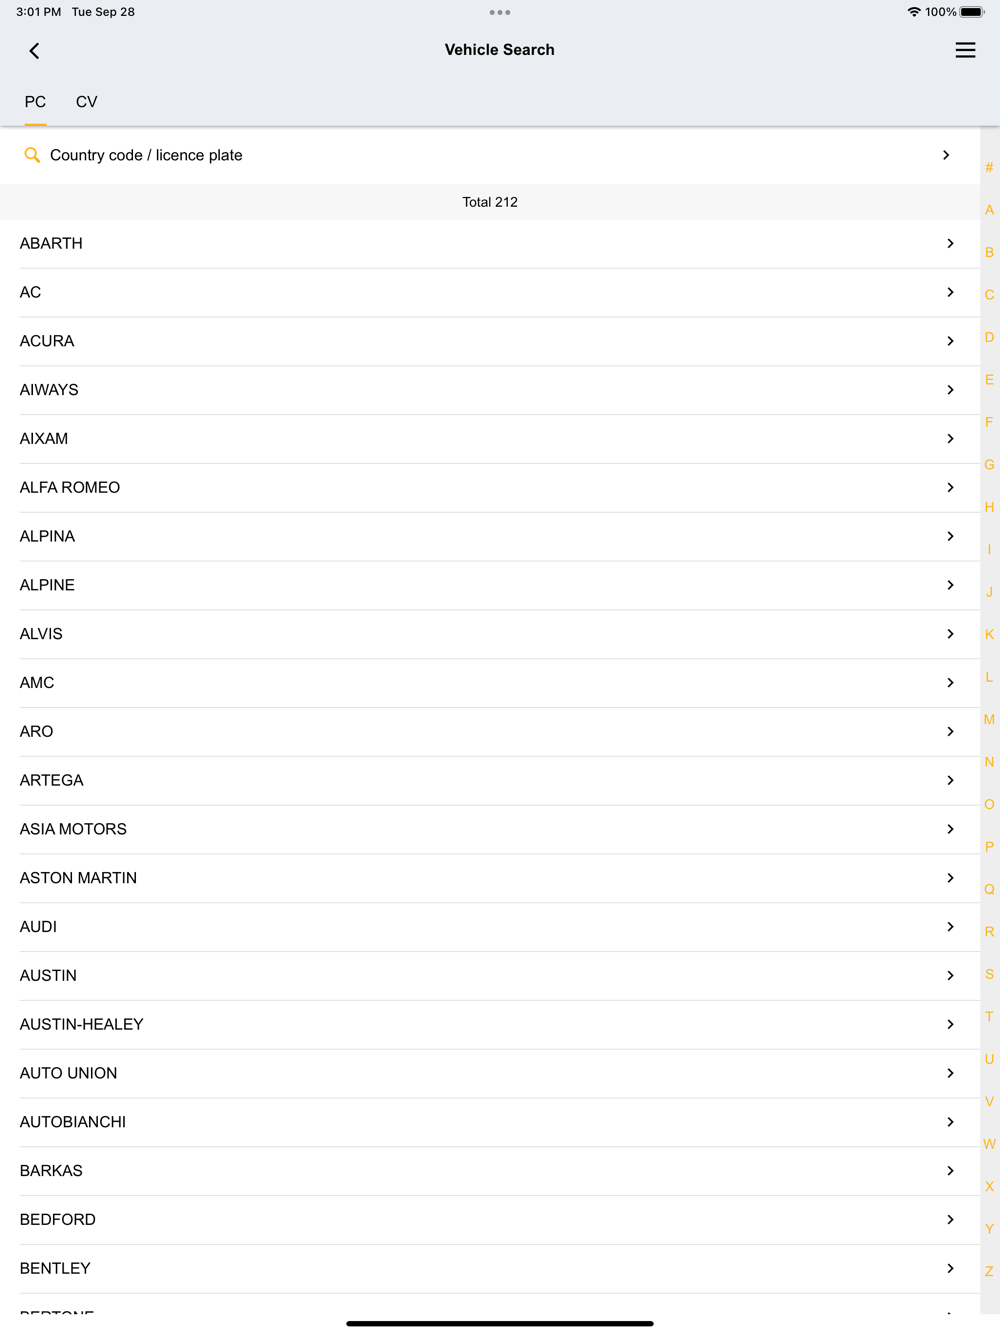This screenshot has width=1000, height=1334.
Task: Expand the ASTON MARTIN row chevron
Action: (x=950, y=878)
